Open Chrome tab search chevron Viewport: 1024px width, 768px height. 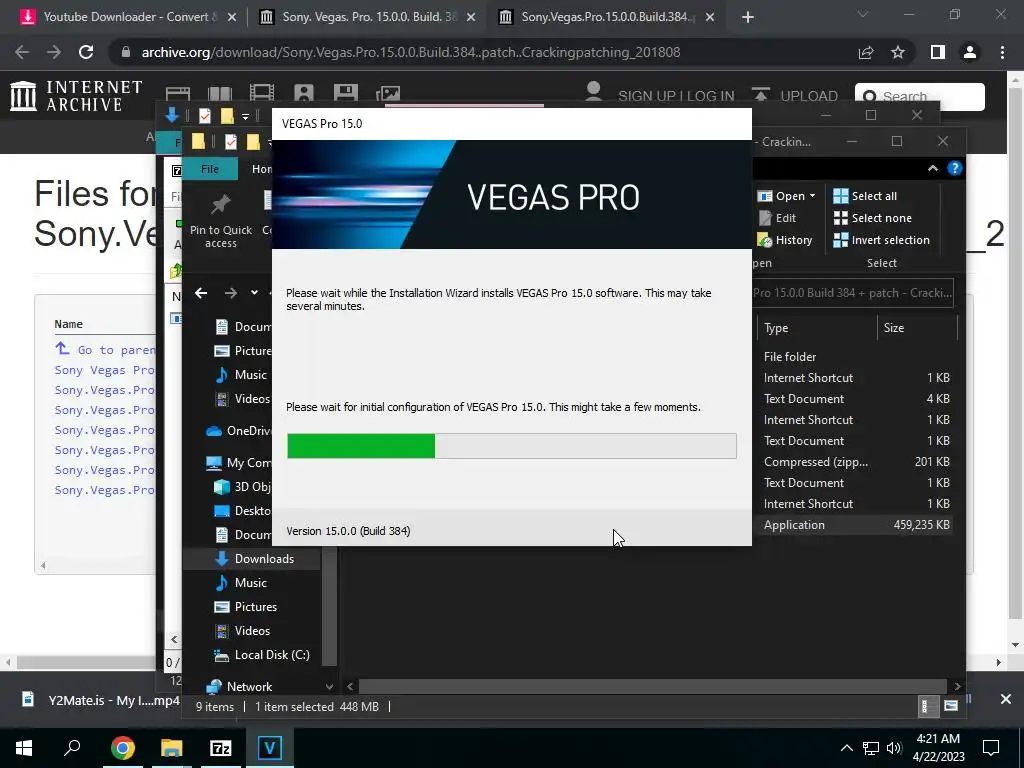[x=863, y=16]
